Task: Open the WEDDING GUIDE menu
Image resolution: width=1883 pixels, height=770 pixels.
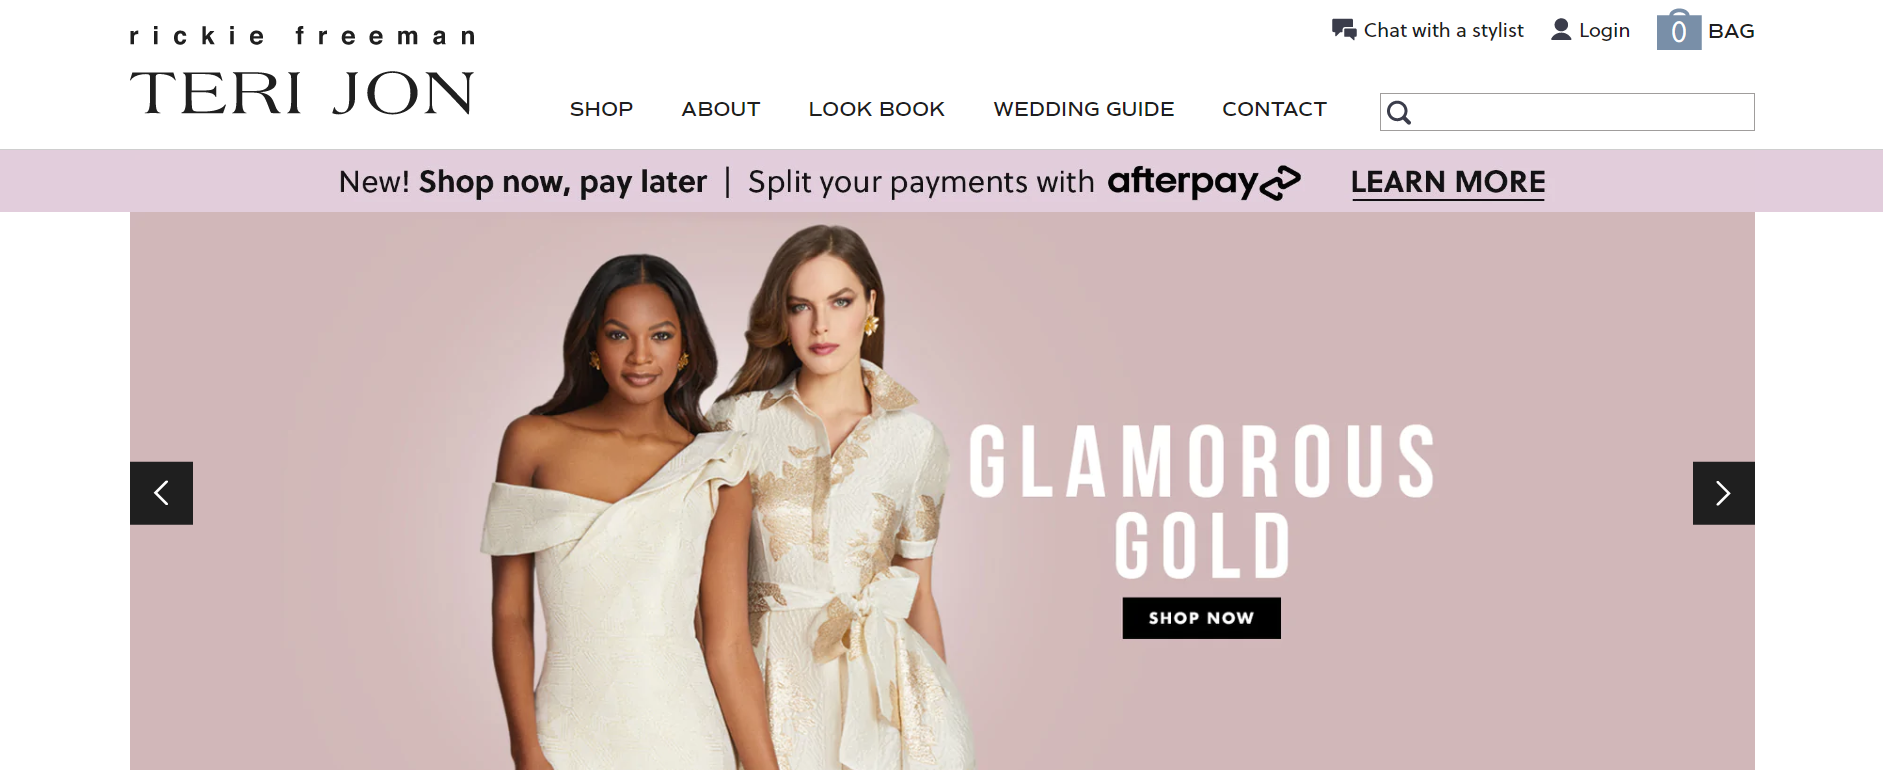Action: pos(1083,109)
